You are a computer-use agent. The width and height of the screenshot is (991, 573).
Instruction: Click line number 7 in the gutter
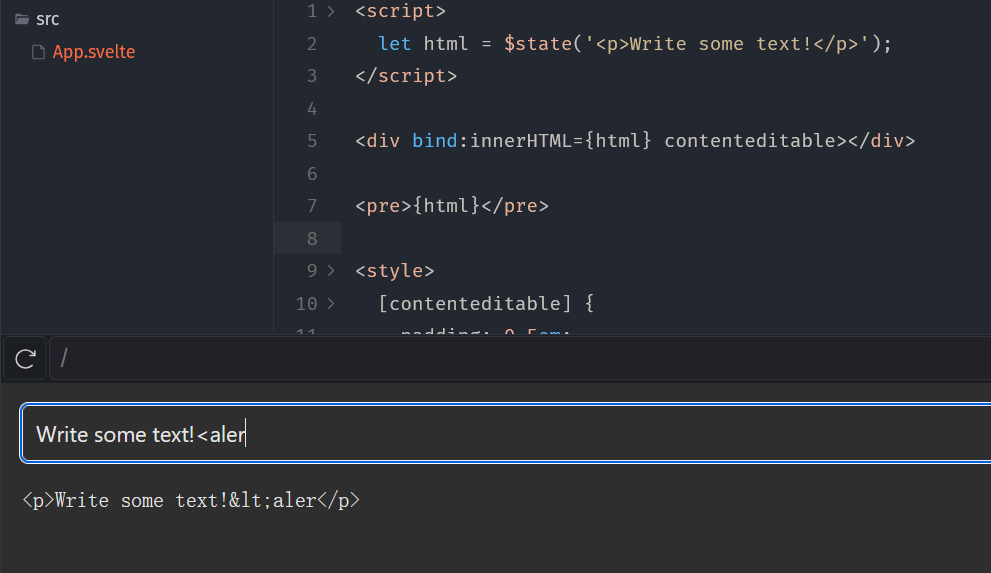pyautogui.click(x=312, y=206)
